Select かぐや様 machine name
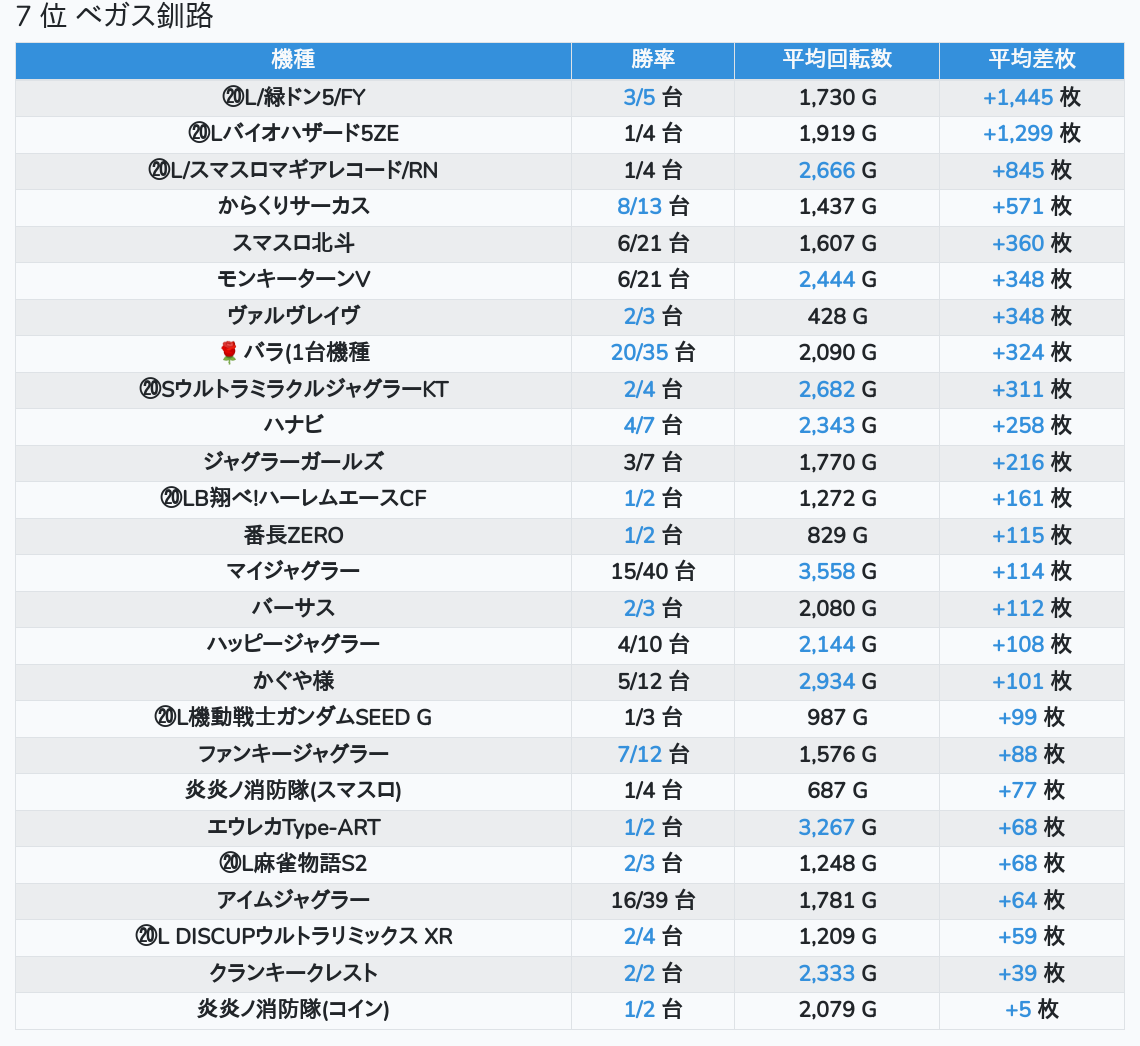The width and height of the screenshot is (1140, 1046). [293, 681]
